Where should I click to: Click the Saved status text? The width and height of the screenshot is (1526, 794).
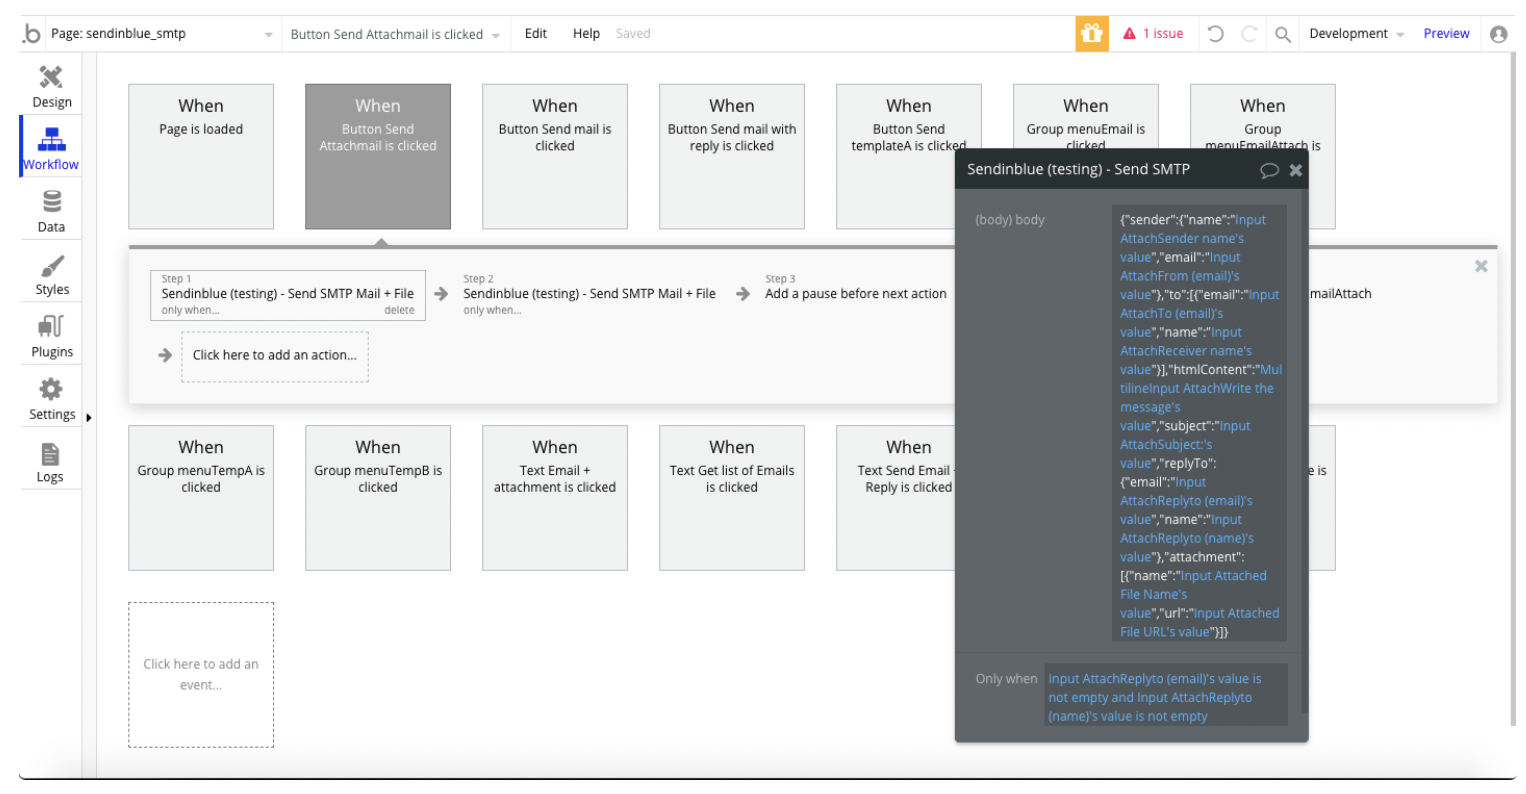633,33
